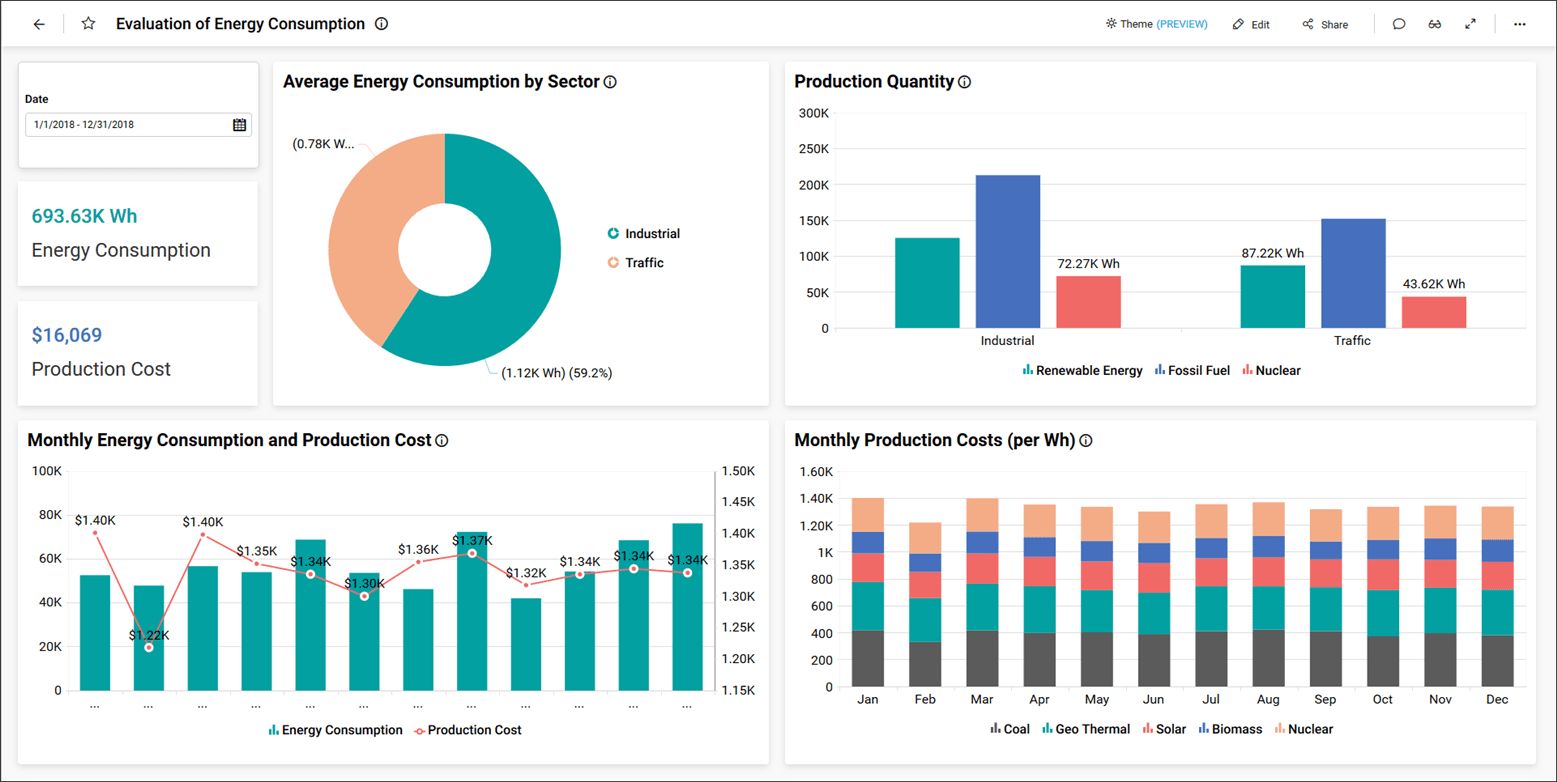Open the Share menu
This screenshot has height=782, width=1557.
point(1325,23)
